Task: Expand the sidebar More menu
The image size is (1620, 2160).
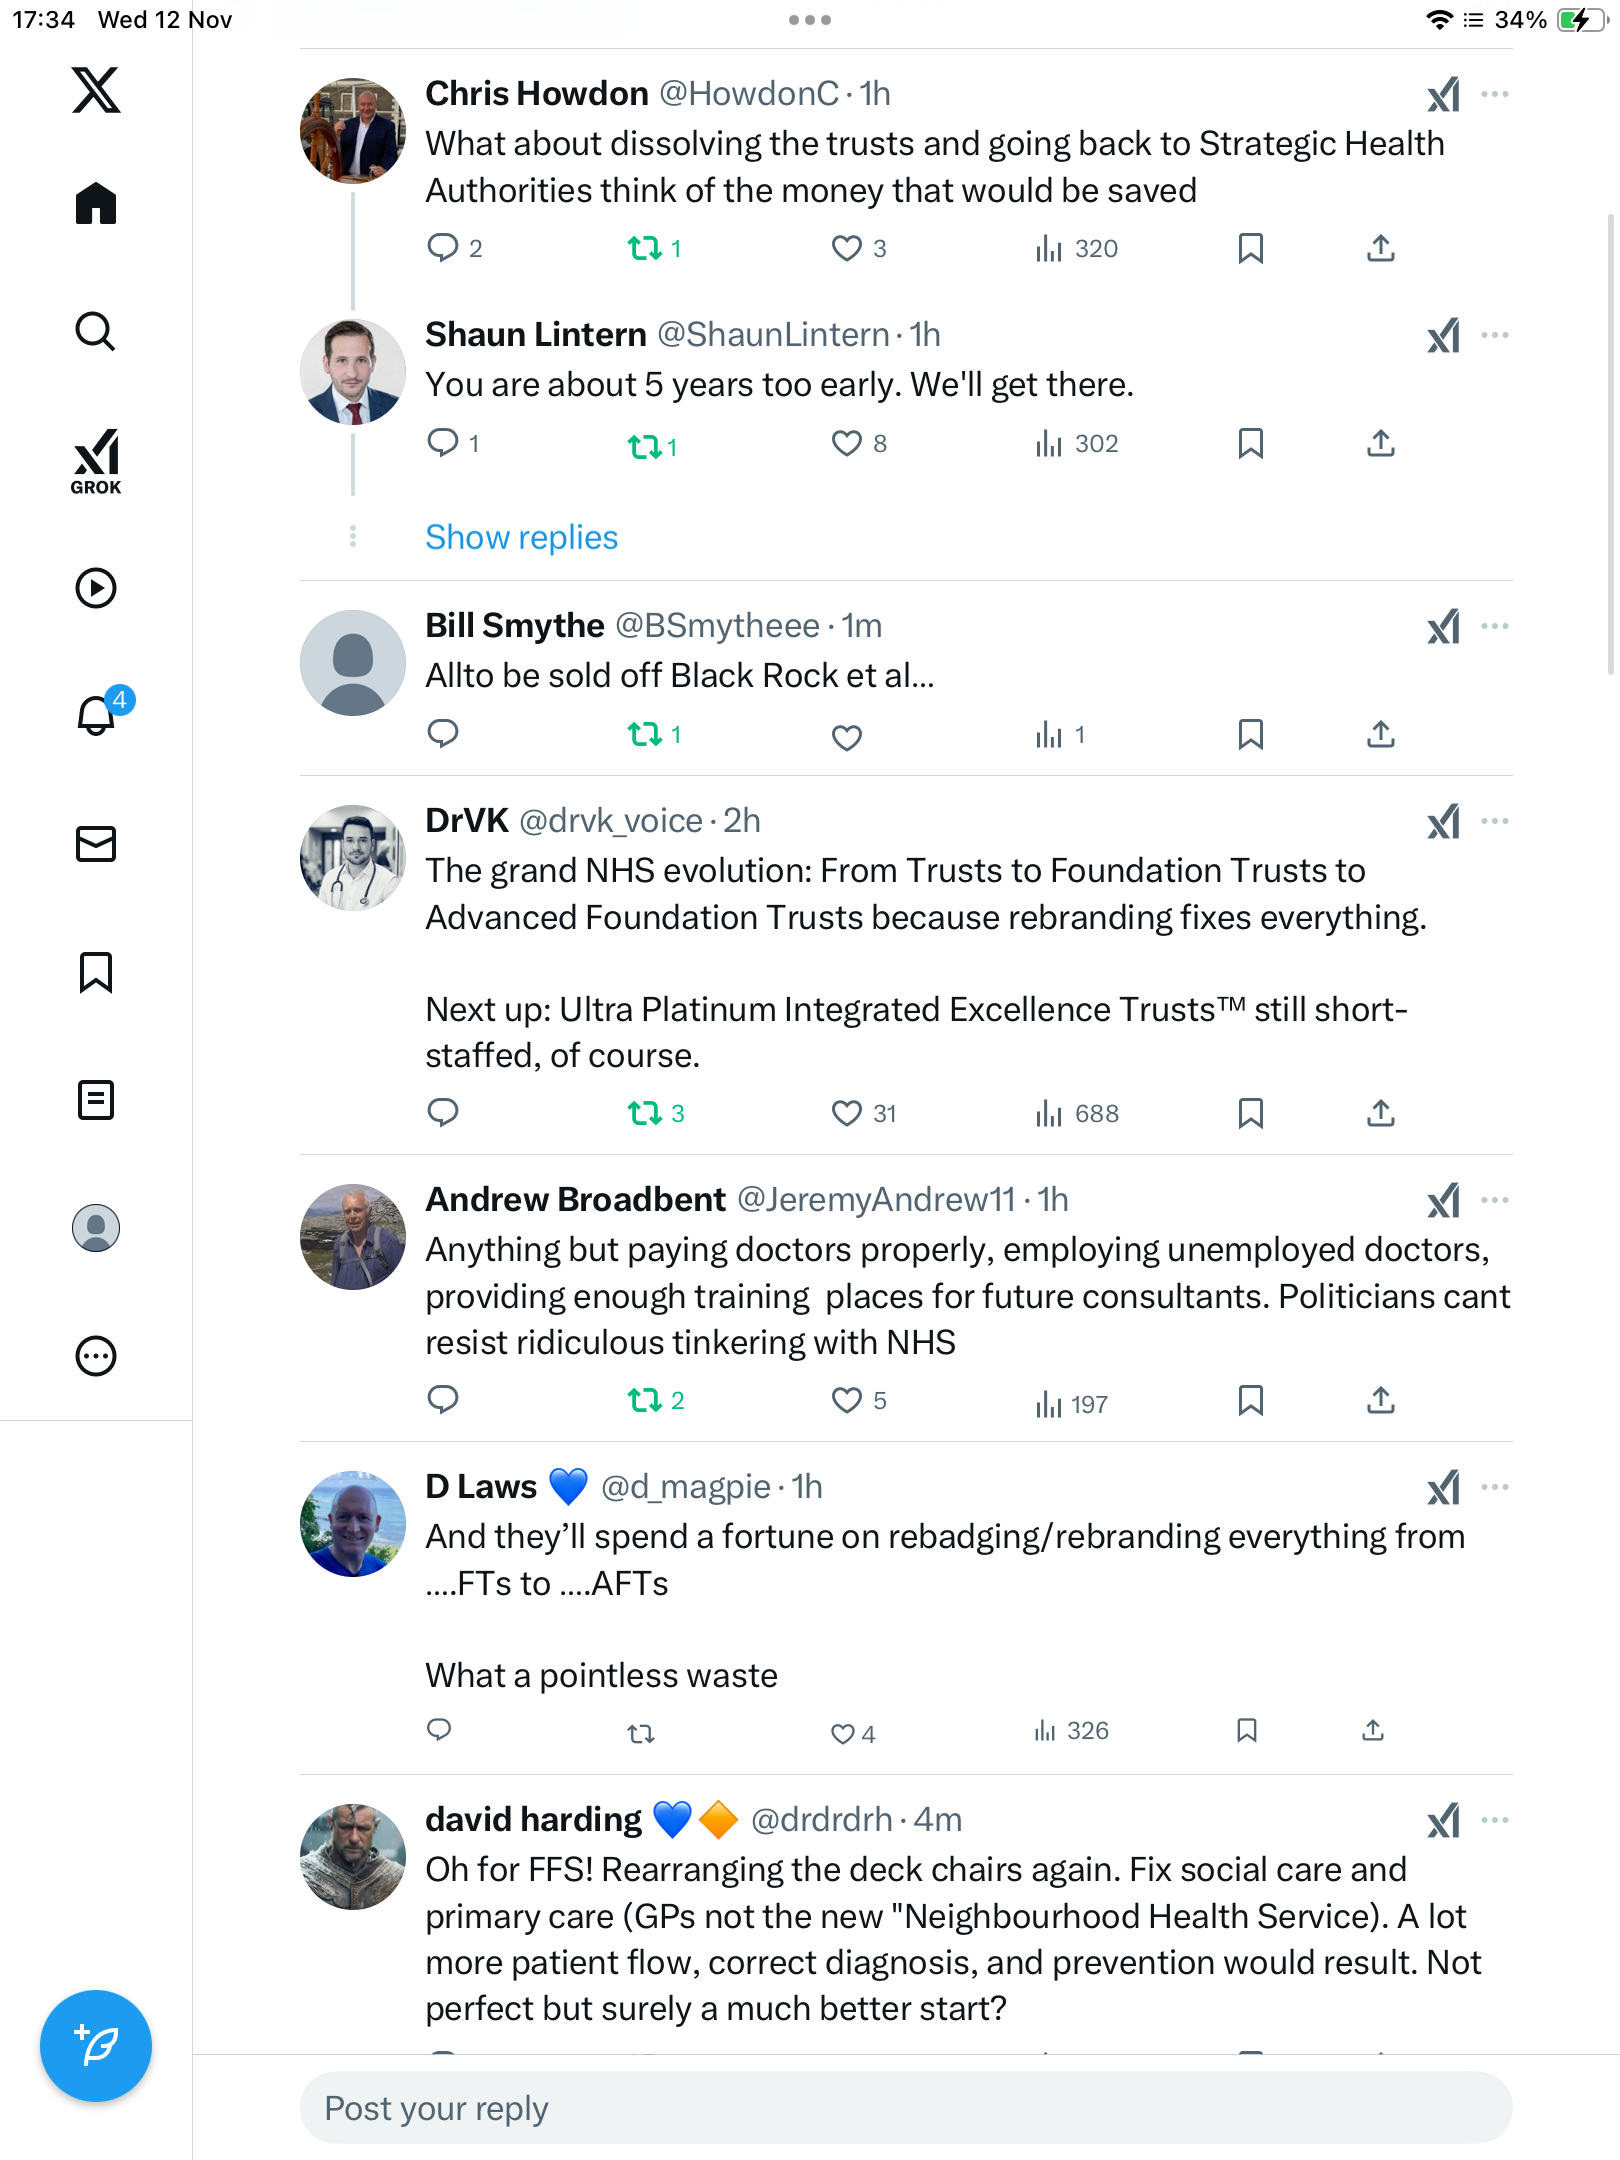Action: point(96,1356)
